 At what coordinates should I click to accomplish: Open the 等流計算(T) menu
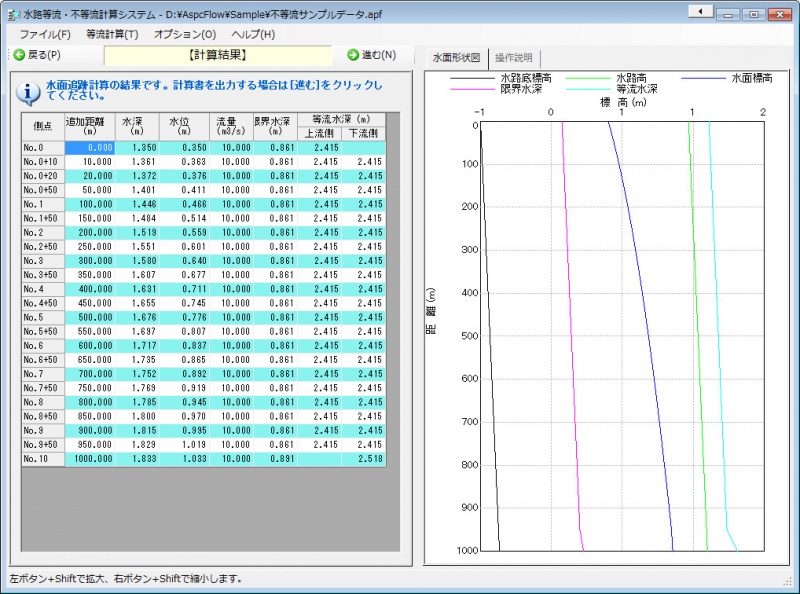pos(112,34)
